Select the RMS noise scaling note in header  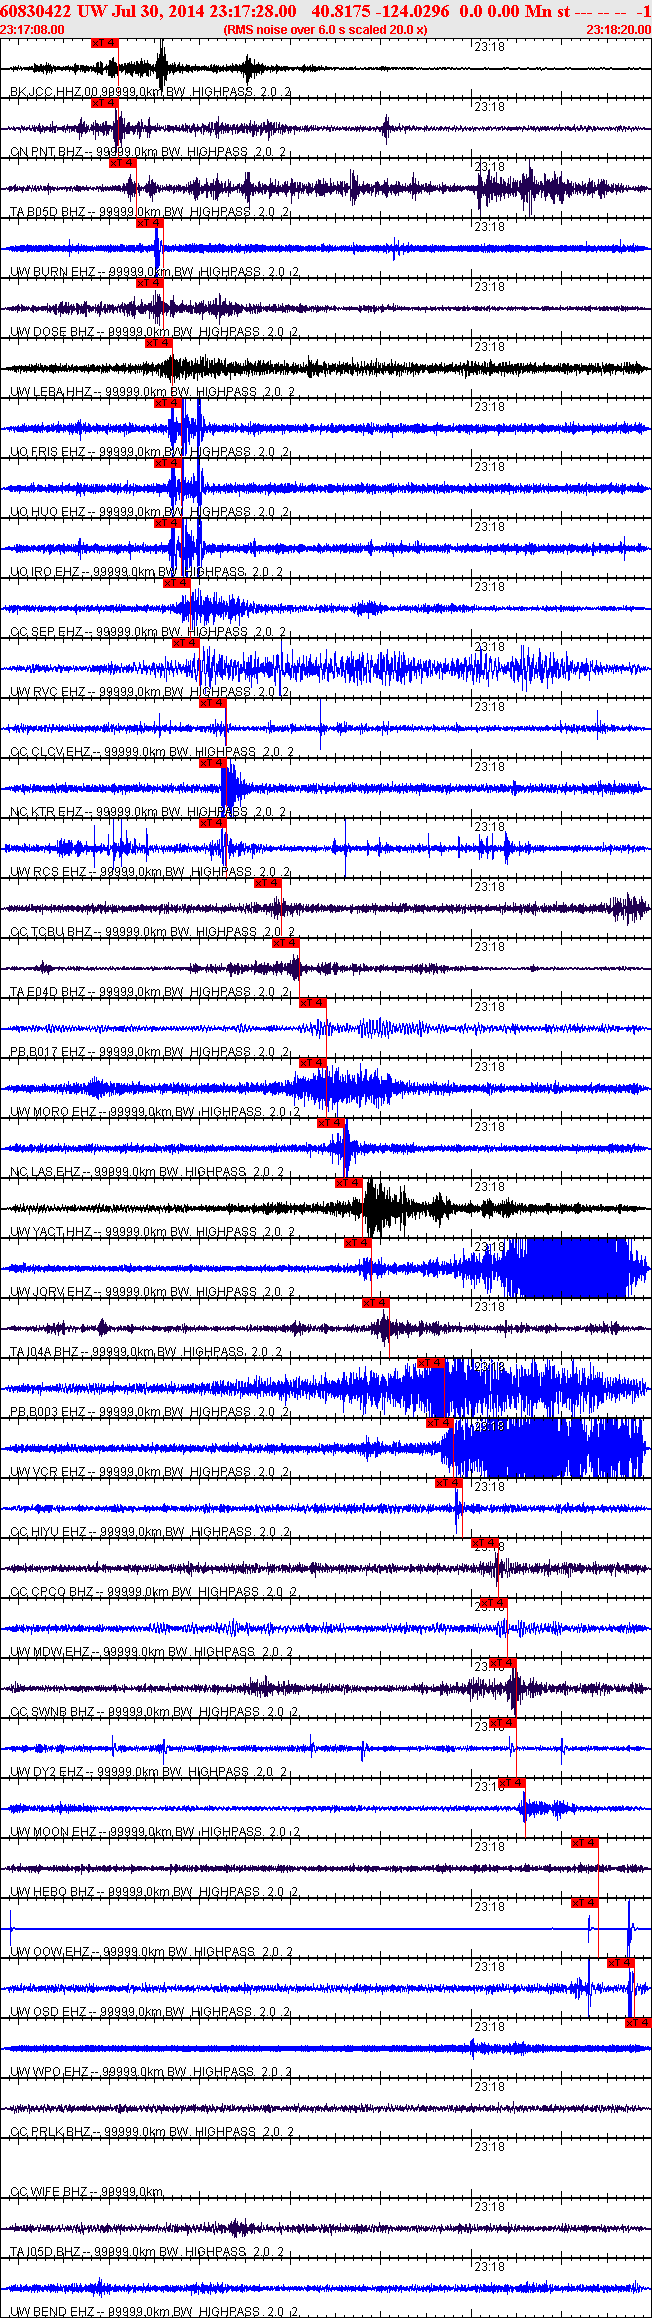click(325, 30)
